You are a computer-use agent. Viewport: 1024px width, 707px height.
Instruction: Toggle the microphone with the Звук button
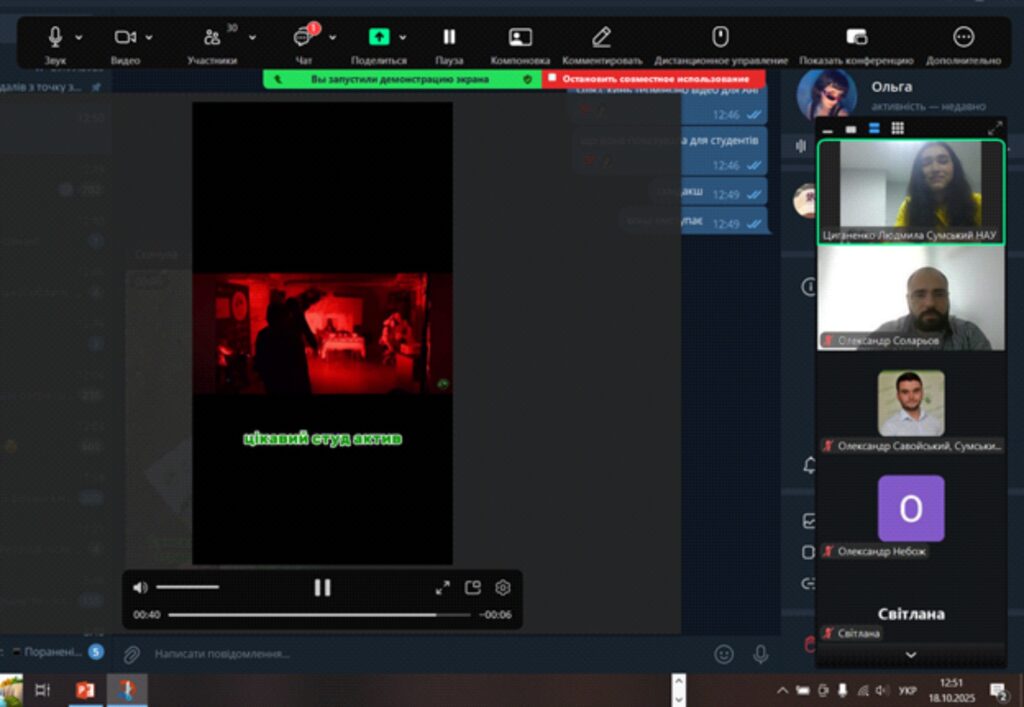[55, 37]
